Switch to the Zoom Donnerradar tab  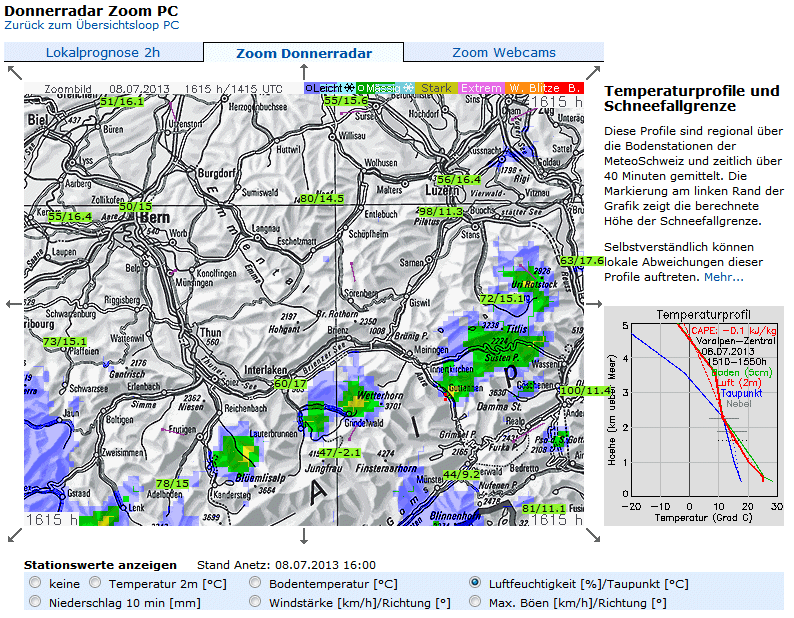click(x=304, y=53)
